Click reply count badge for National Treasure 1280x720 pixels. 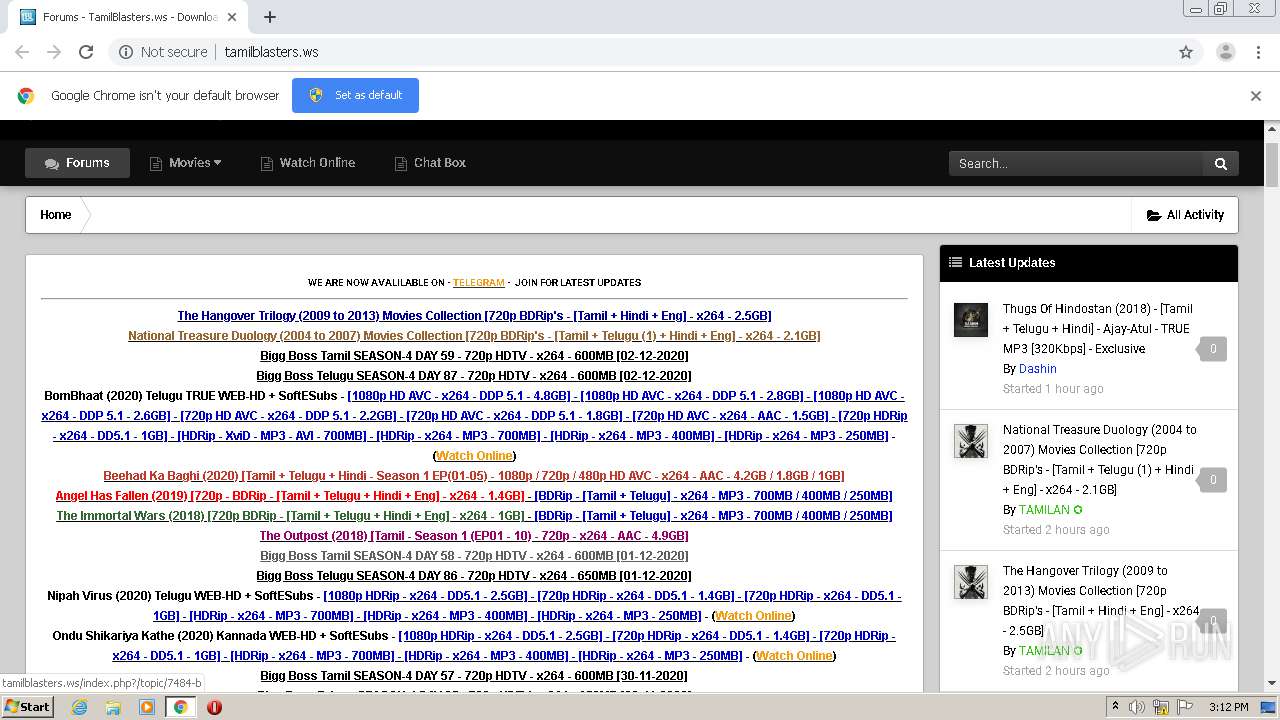pos(1212,480)
